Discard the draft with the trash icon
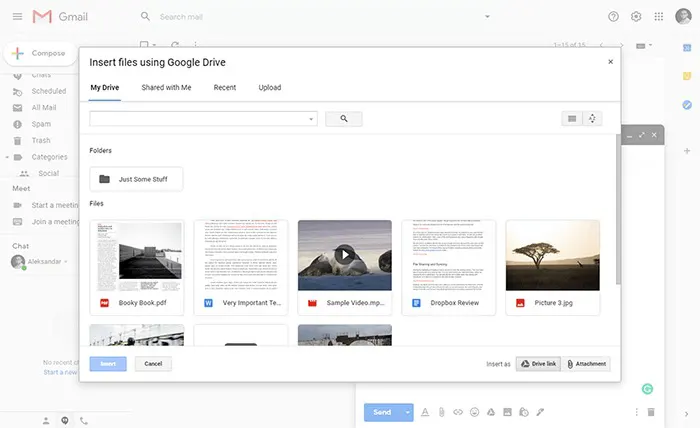Viewport: 700px width, 428px height. tap(651, 412)
